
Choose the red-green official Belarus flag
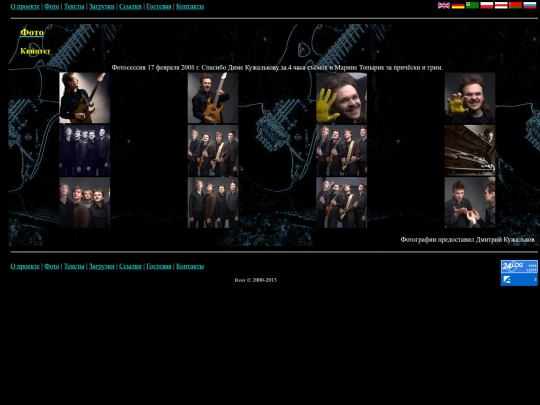tap(515, 5)
